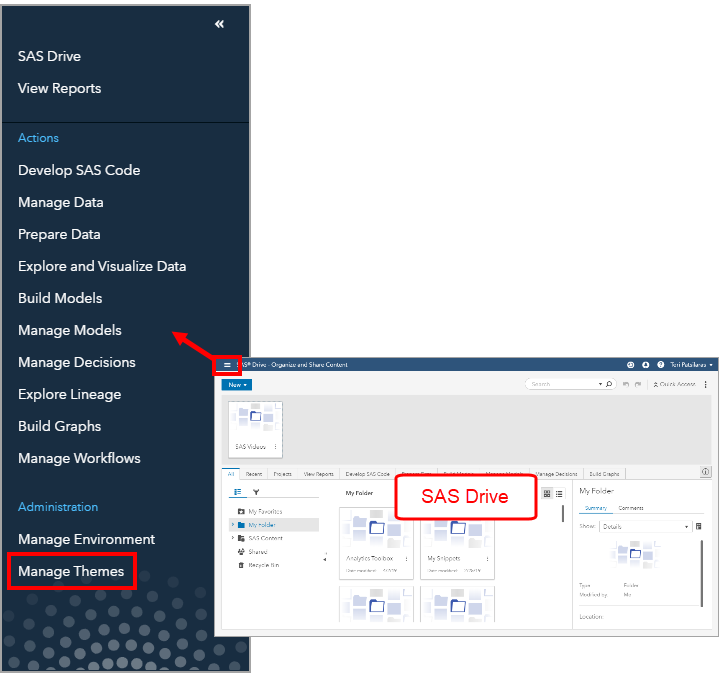The height and width of the screenshot is (675, 720).
Task: Toggle the information pane icon
Action: tap(705, 472)
